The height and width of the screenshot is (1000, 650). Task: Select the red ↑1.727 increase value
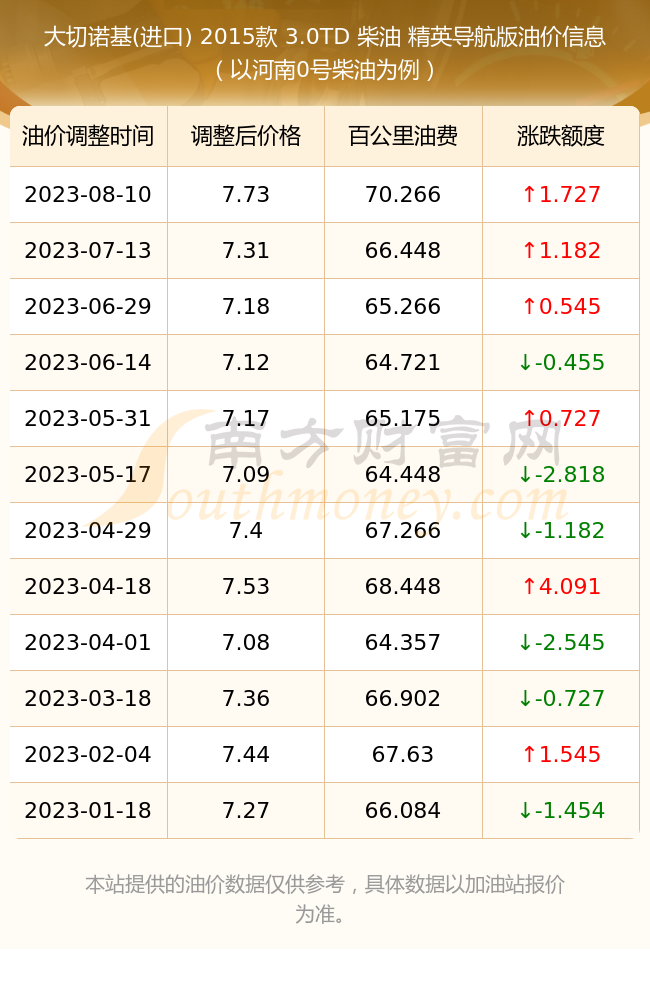coord(561,194)
